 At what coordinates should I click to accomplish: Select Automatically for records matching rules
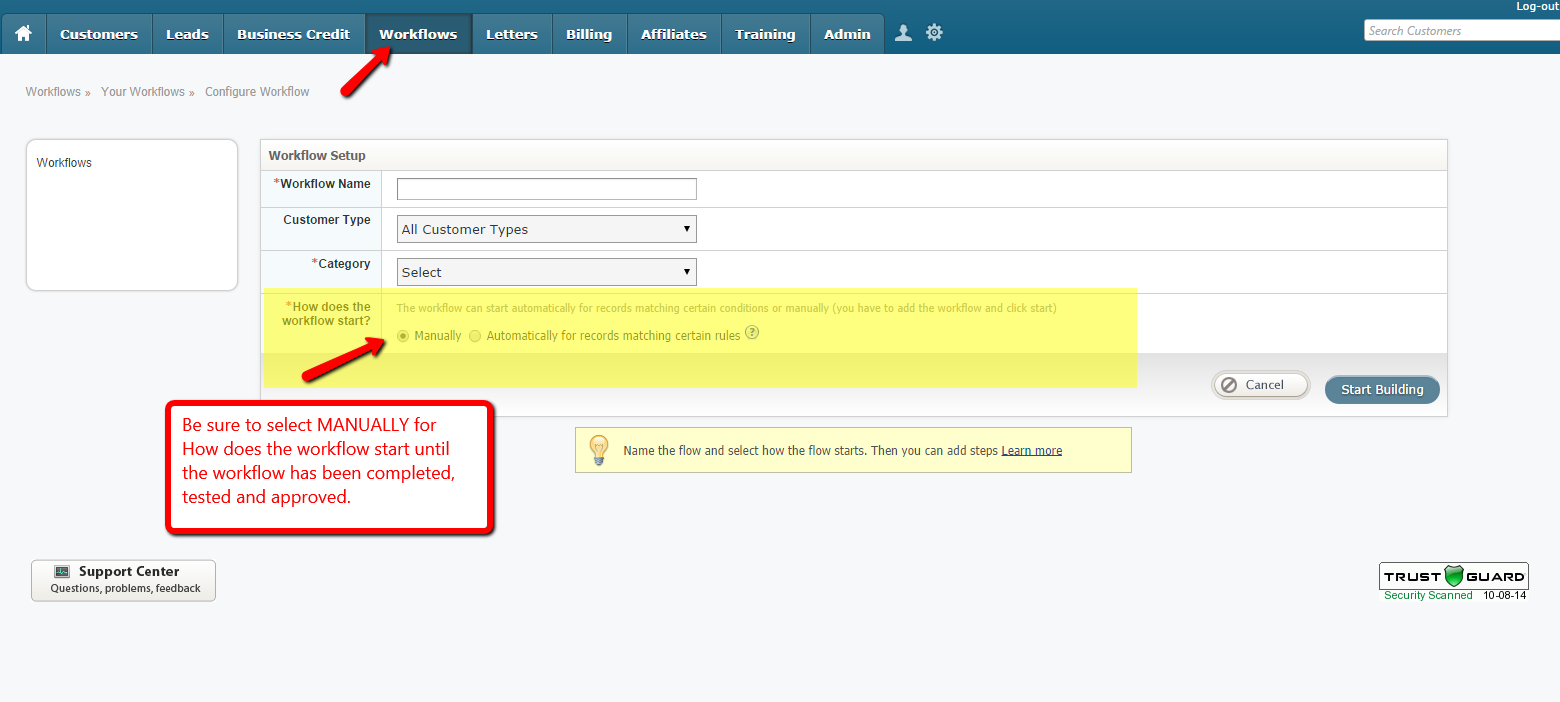click(475, 336)
